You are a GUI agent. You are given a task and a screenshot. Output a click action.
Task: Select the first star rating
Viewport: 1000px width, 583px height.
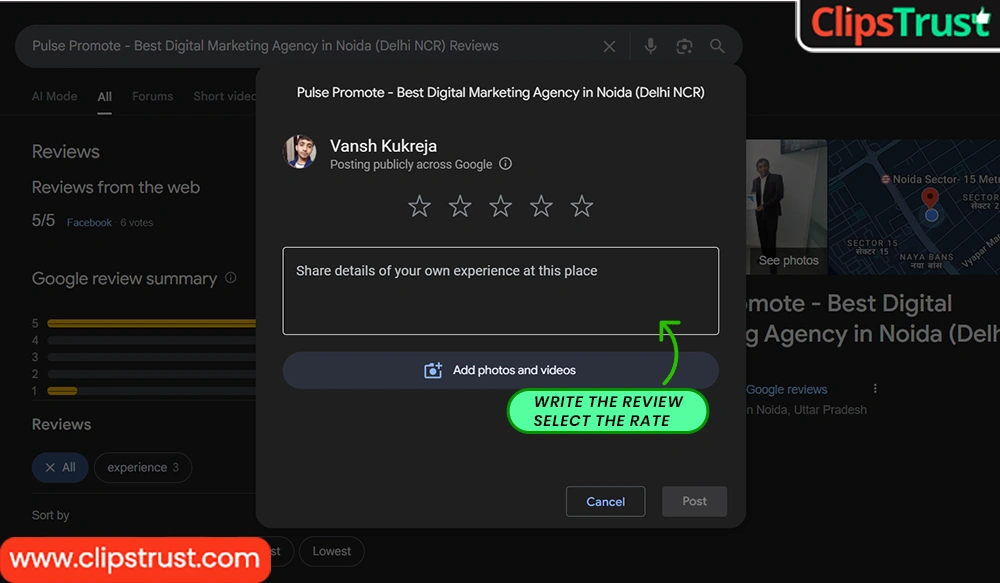point(419,207)
